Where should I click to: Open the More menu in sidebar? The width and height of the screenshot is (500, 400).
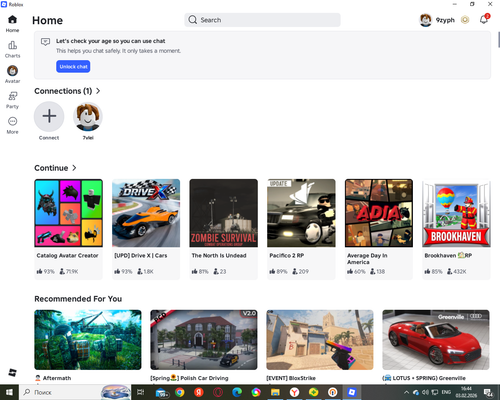(12, 125)
